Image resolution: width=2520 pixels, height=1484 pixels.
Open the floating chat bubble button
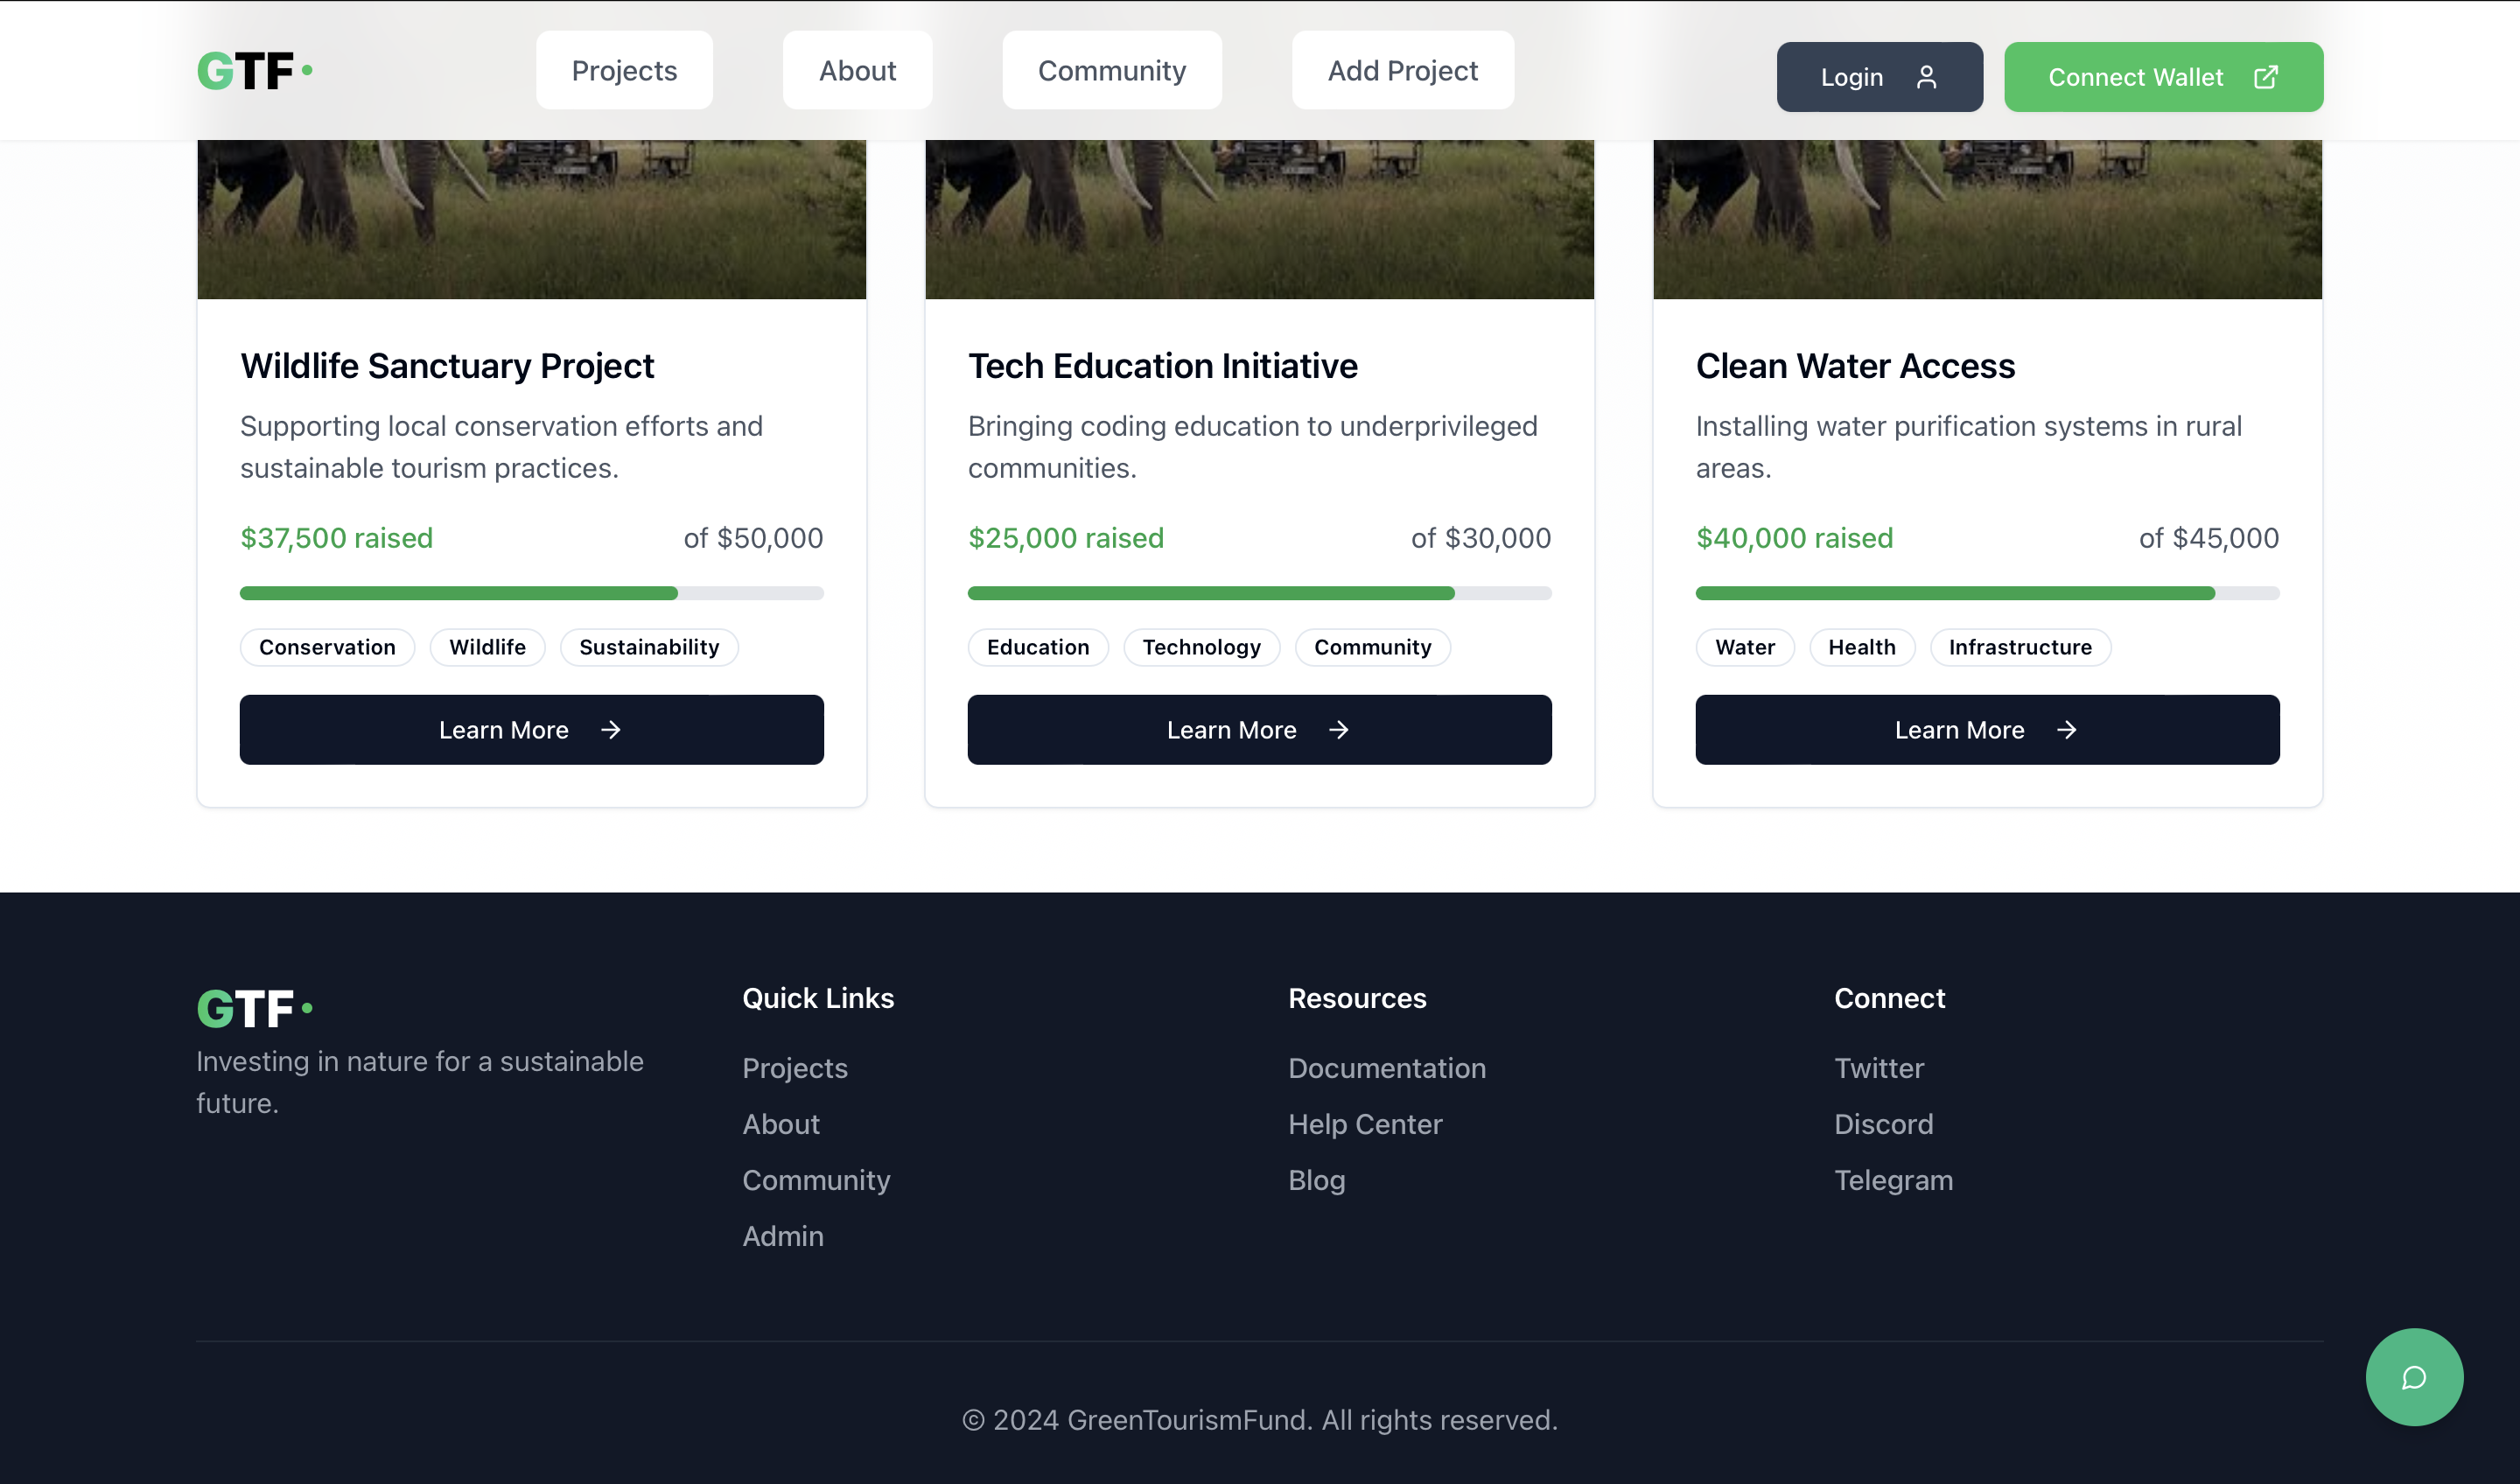coord(2413,1377)
